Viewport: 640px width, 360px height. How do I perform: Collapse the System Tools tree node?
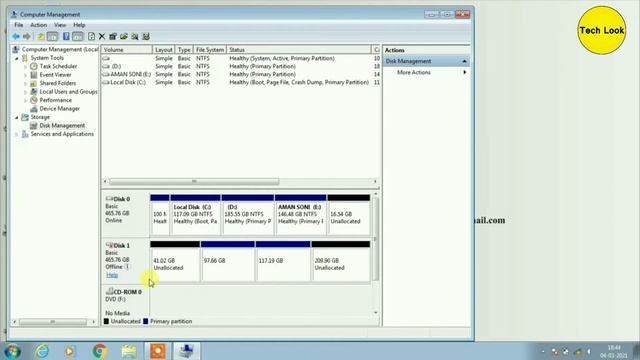pyautogui.click(x=17, y=58)
